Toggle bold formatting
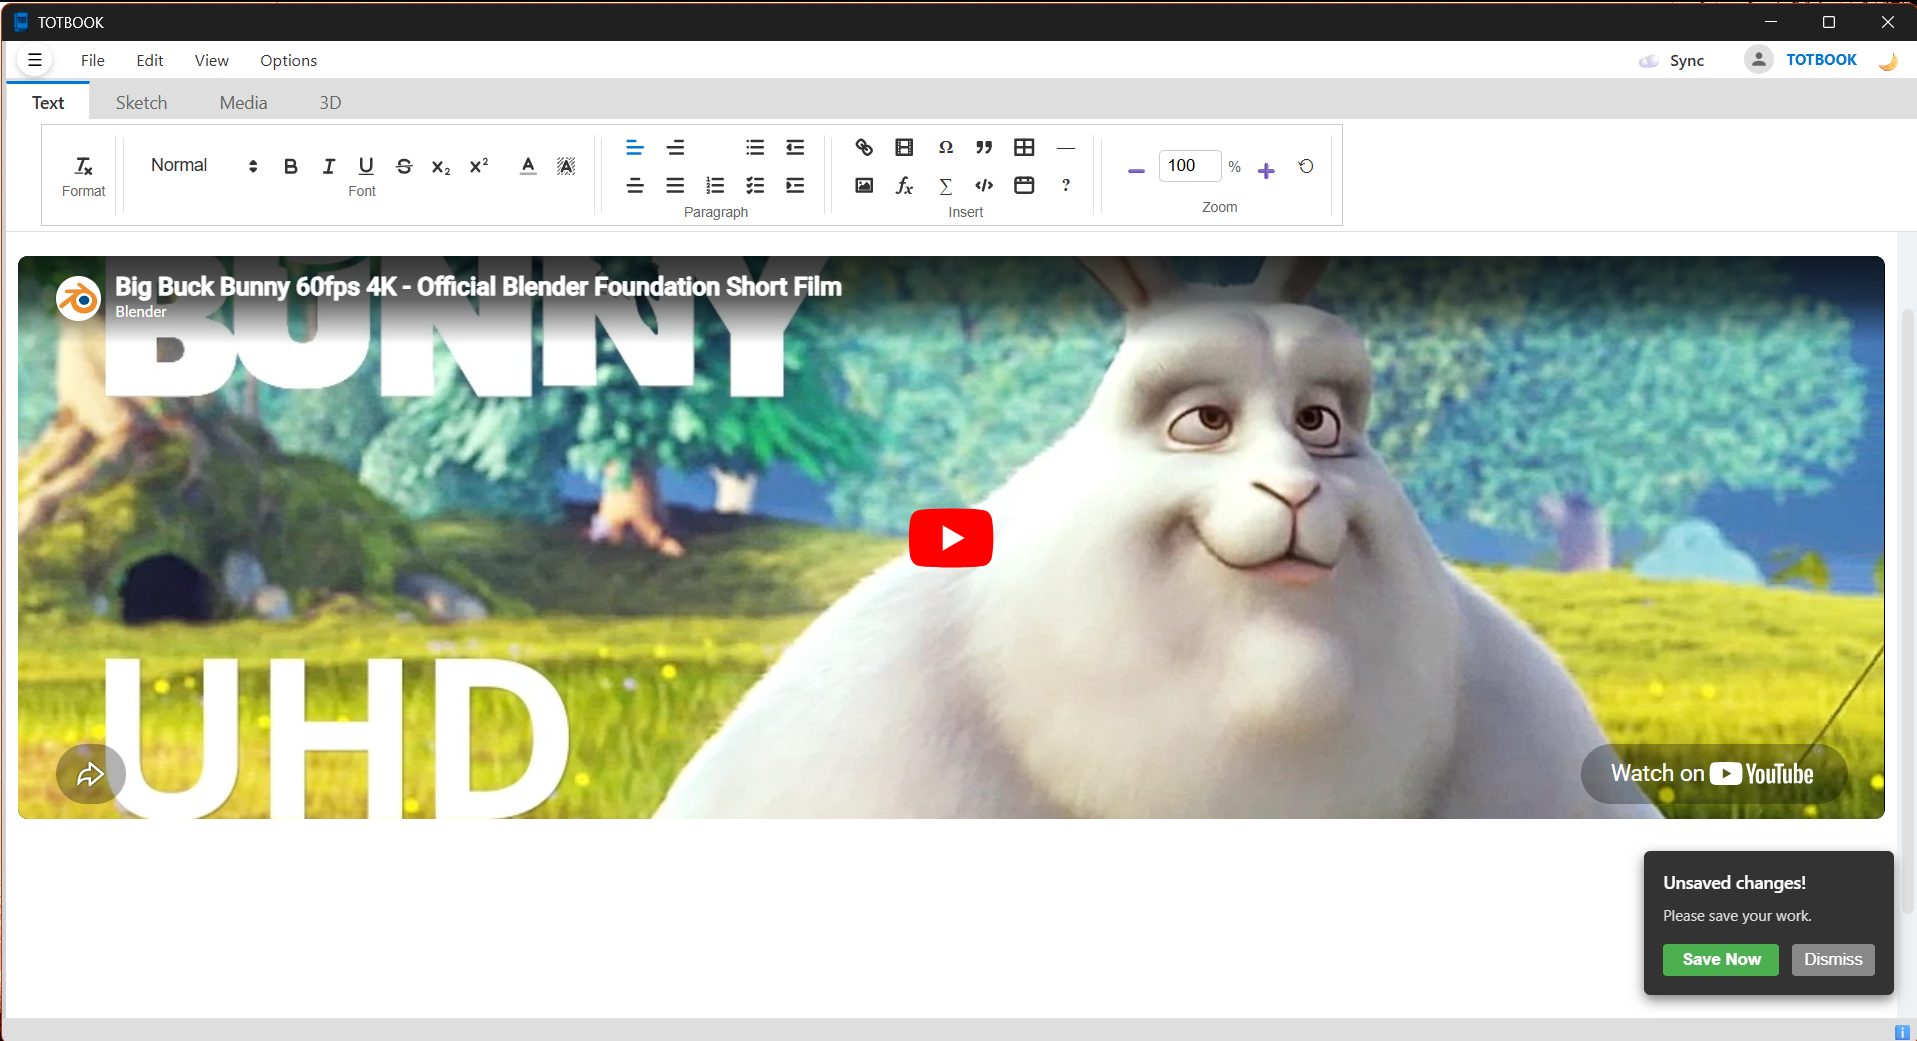 coord(290,166)
